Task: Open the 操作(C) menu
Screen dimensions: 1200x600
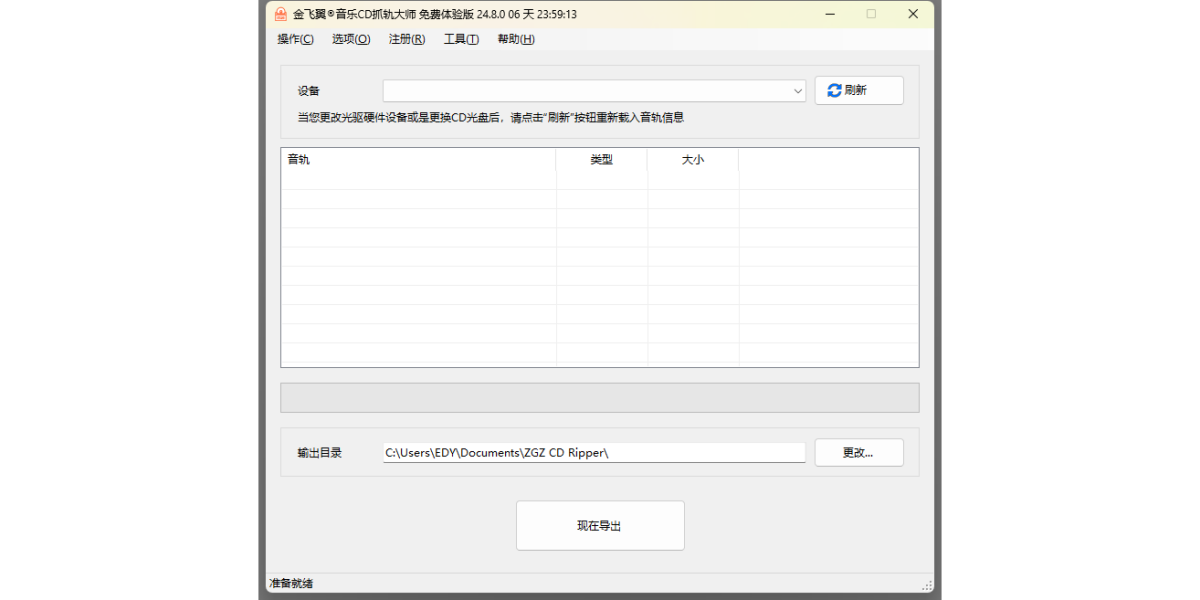Action: click(x=294, y=38)
